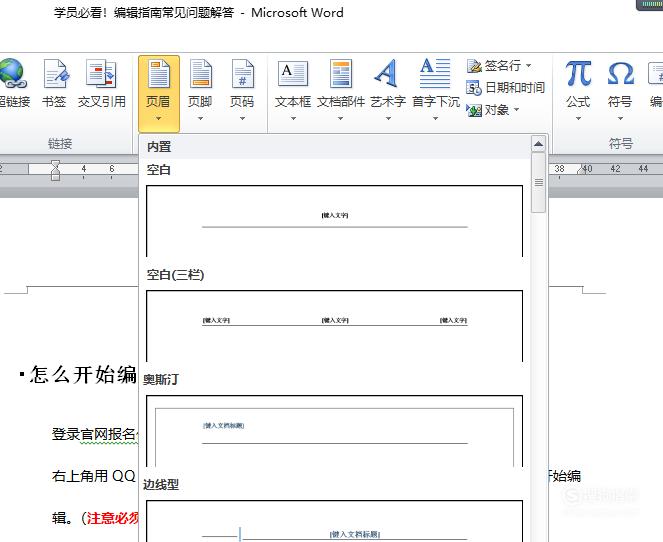
Task: Expand the 公式 dropdown arrow
Action: pos(578,119)
